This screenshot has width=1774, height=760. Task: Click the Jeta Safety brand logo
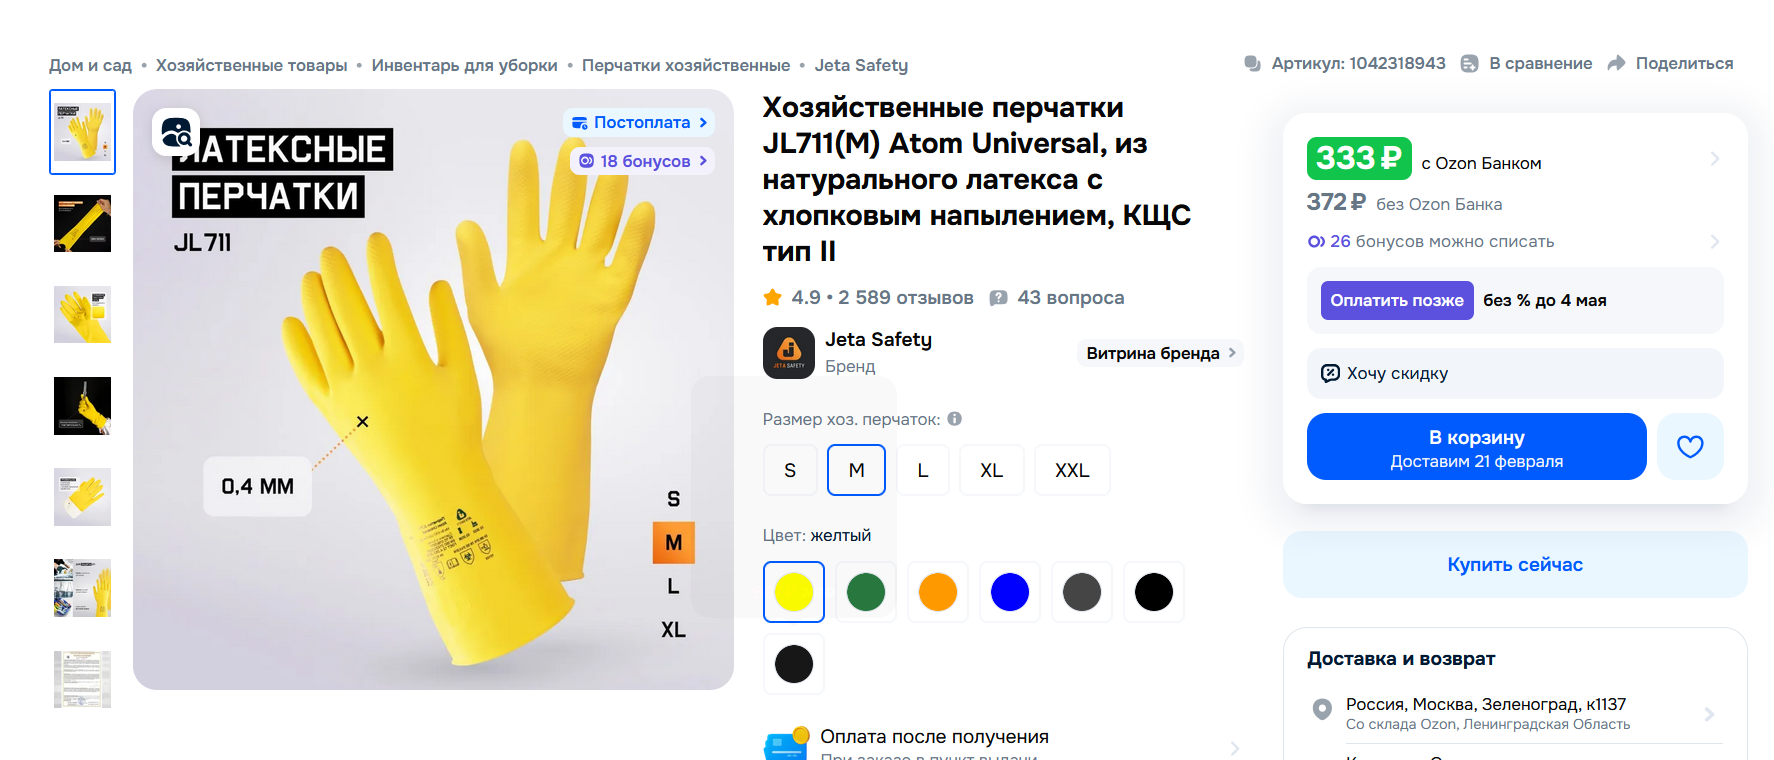coord(789,353)
